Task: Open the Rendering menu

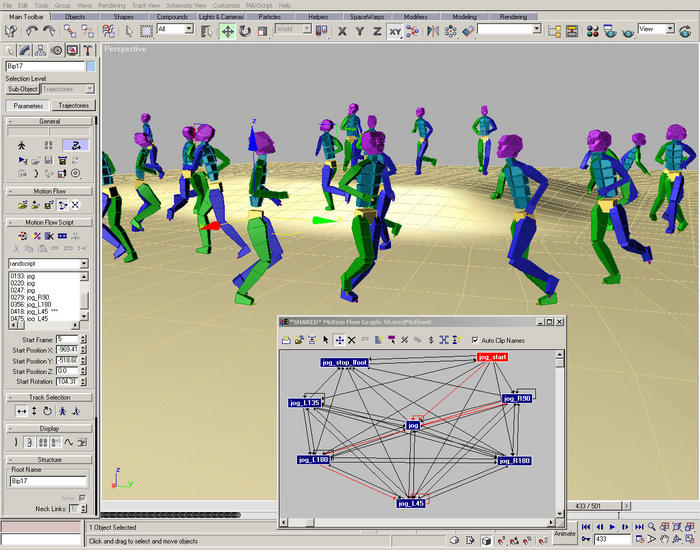Action: (x=112, y=5)
